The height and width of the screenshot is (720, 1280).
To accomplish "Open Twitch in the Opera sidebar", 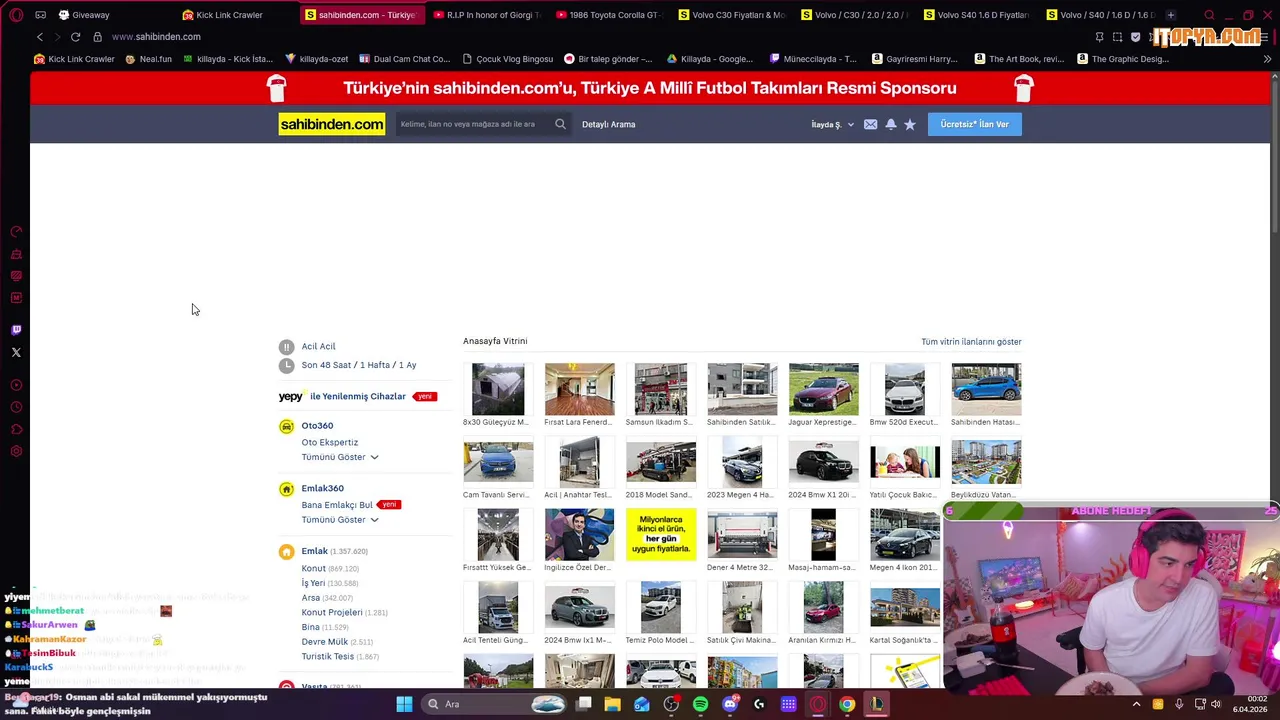I will [x=16, y=330].
